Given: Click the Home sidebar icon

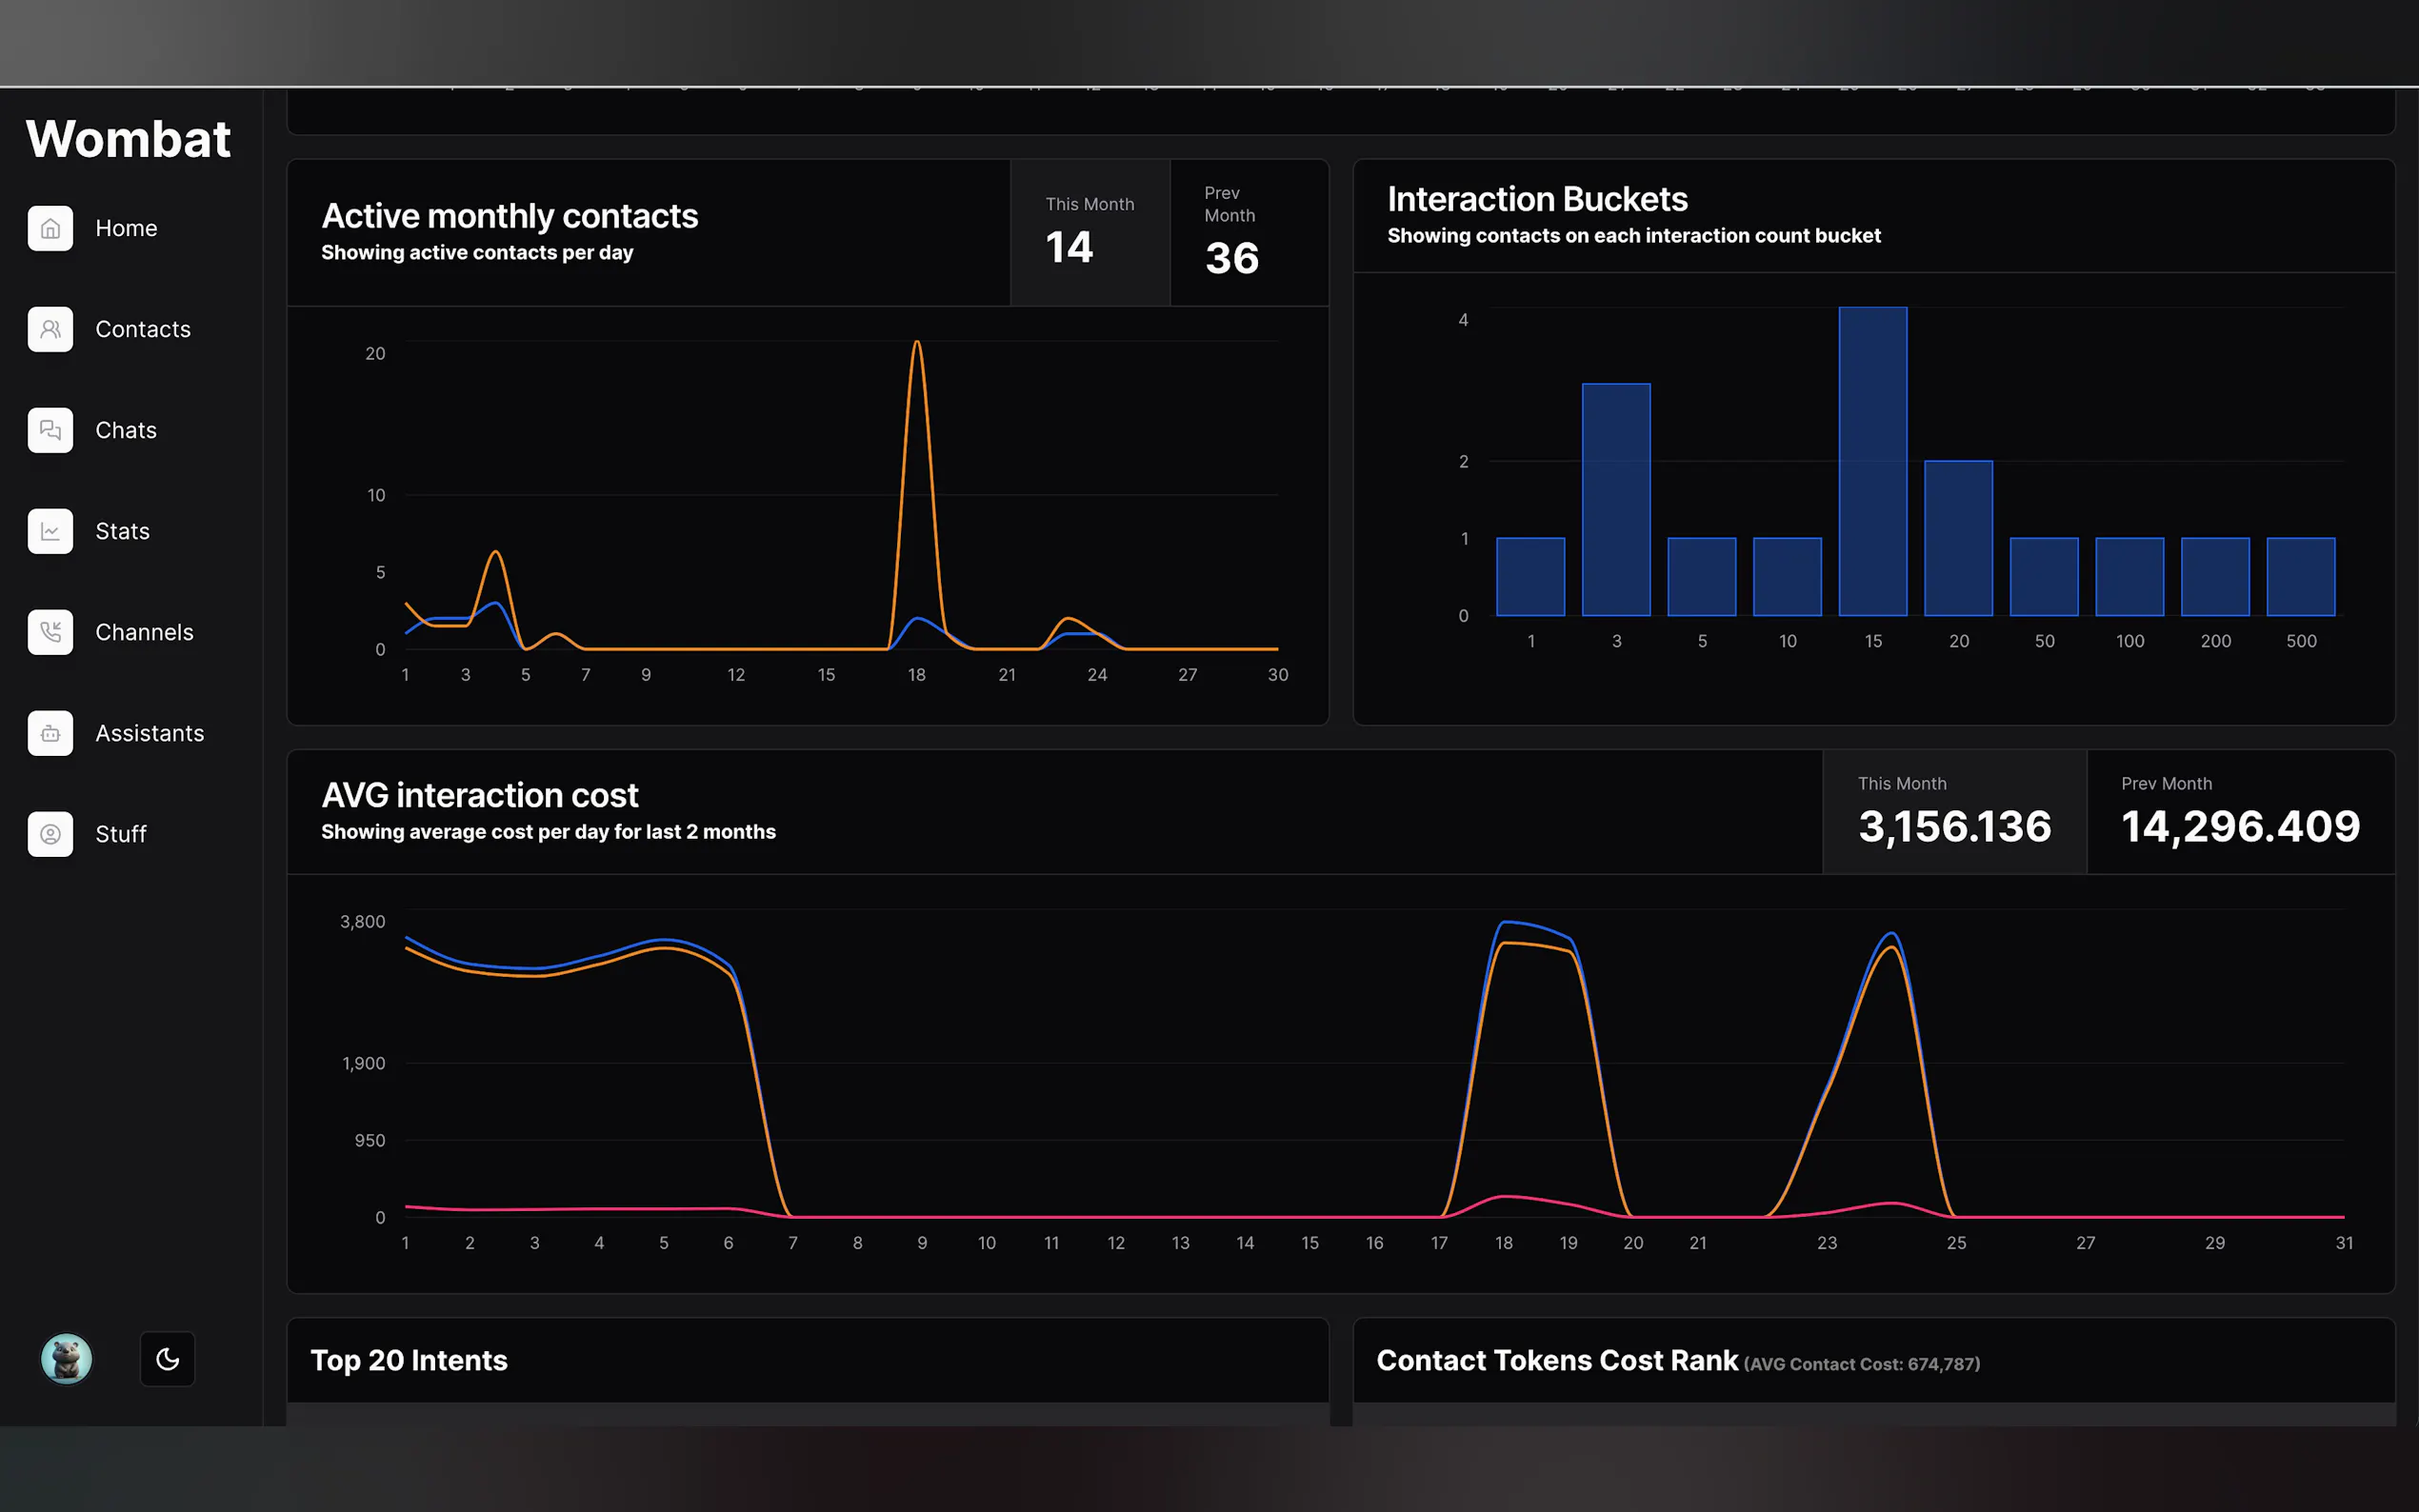Looking at the screenshot, I should tap(50, 229).
